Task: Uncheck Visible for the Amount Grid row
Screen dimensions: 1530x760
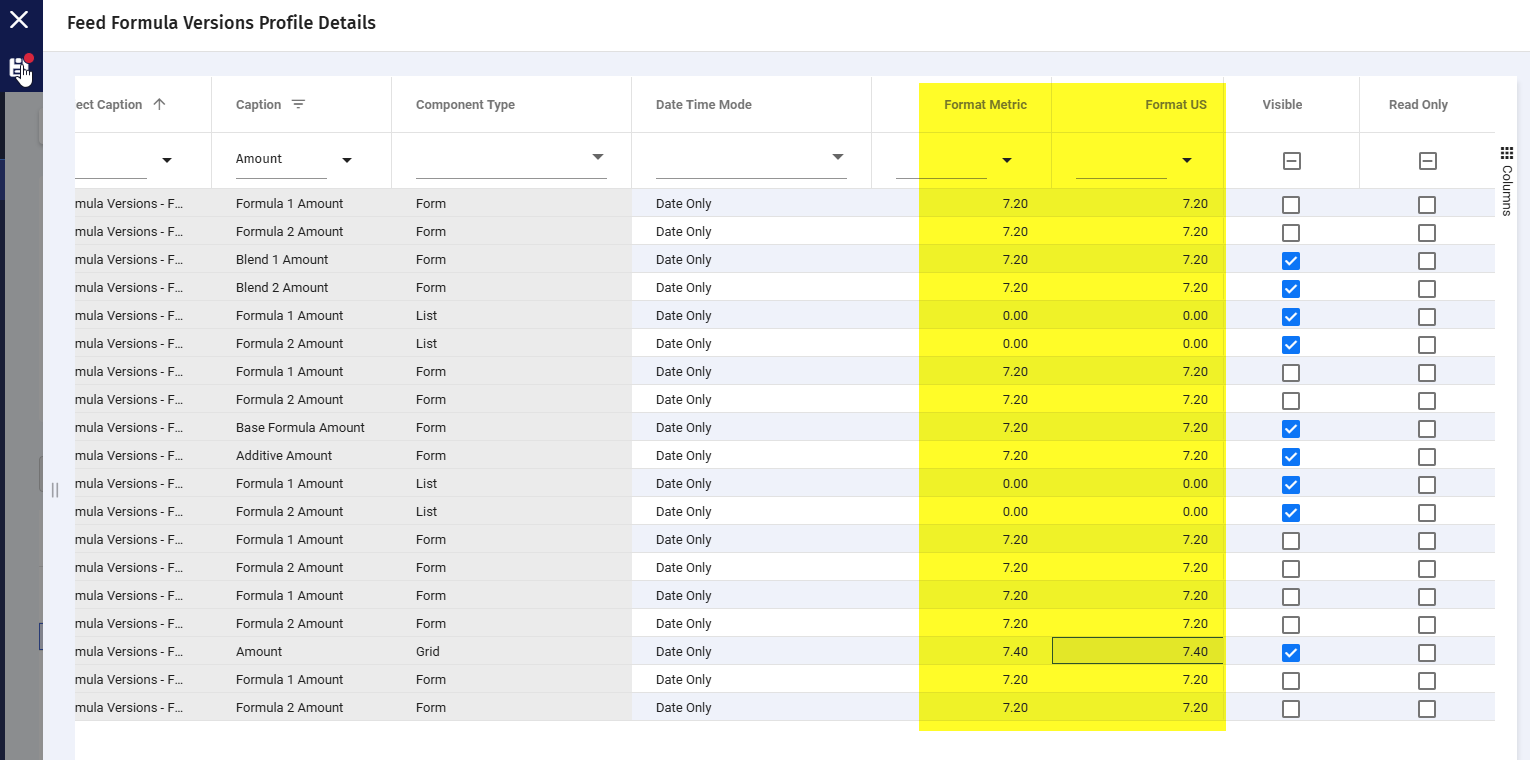Action: 1291,653
